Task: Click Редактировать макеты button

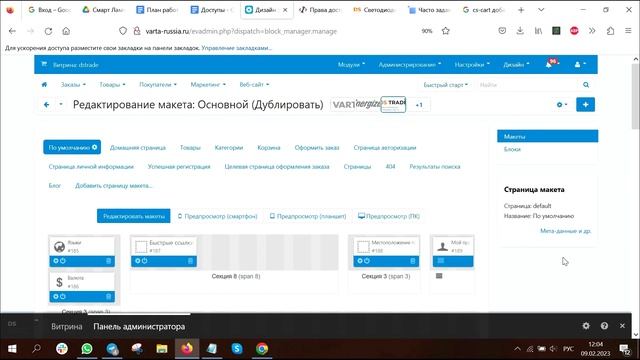Action: 133,216
